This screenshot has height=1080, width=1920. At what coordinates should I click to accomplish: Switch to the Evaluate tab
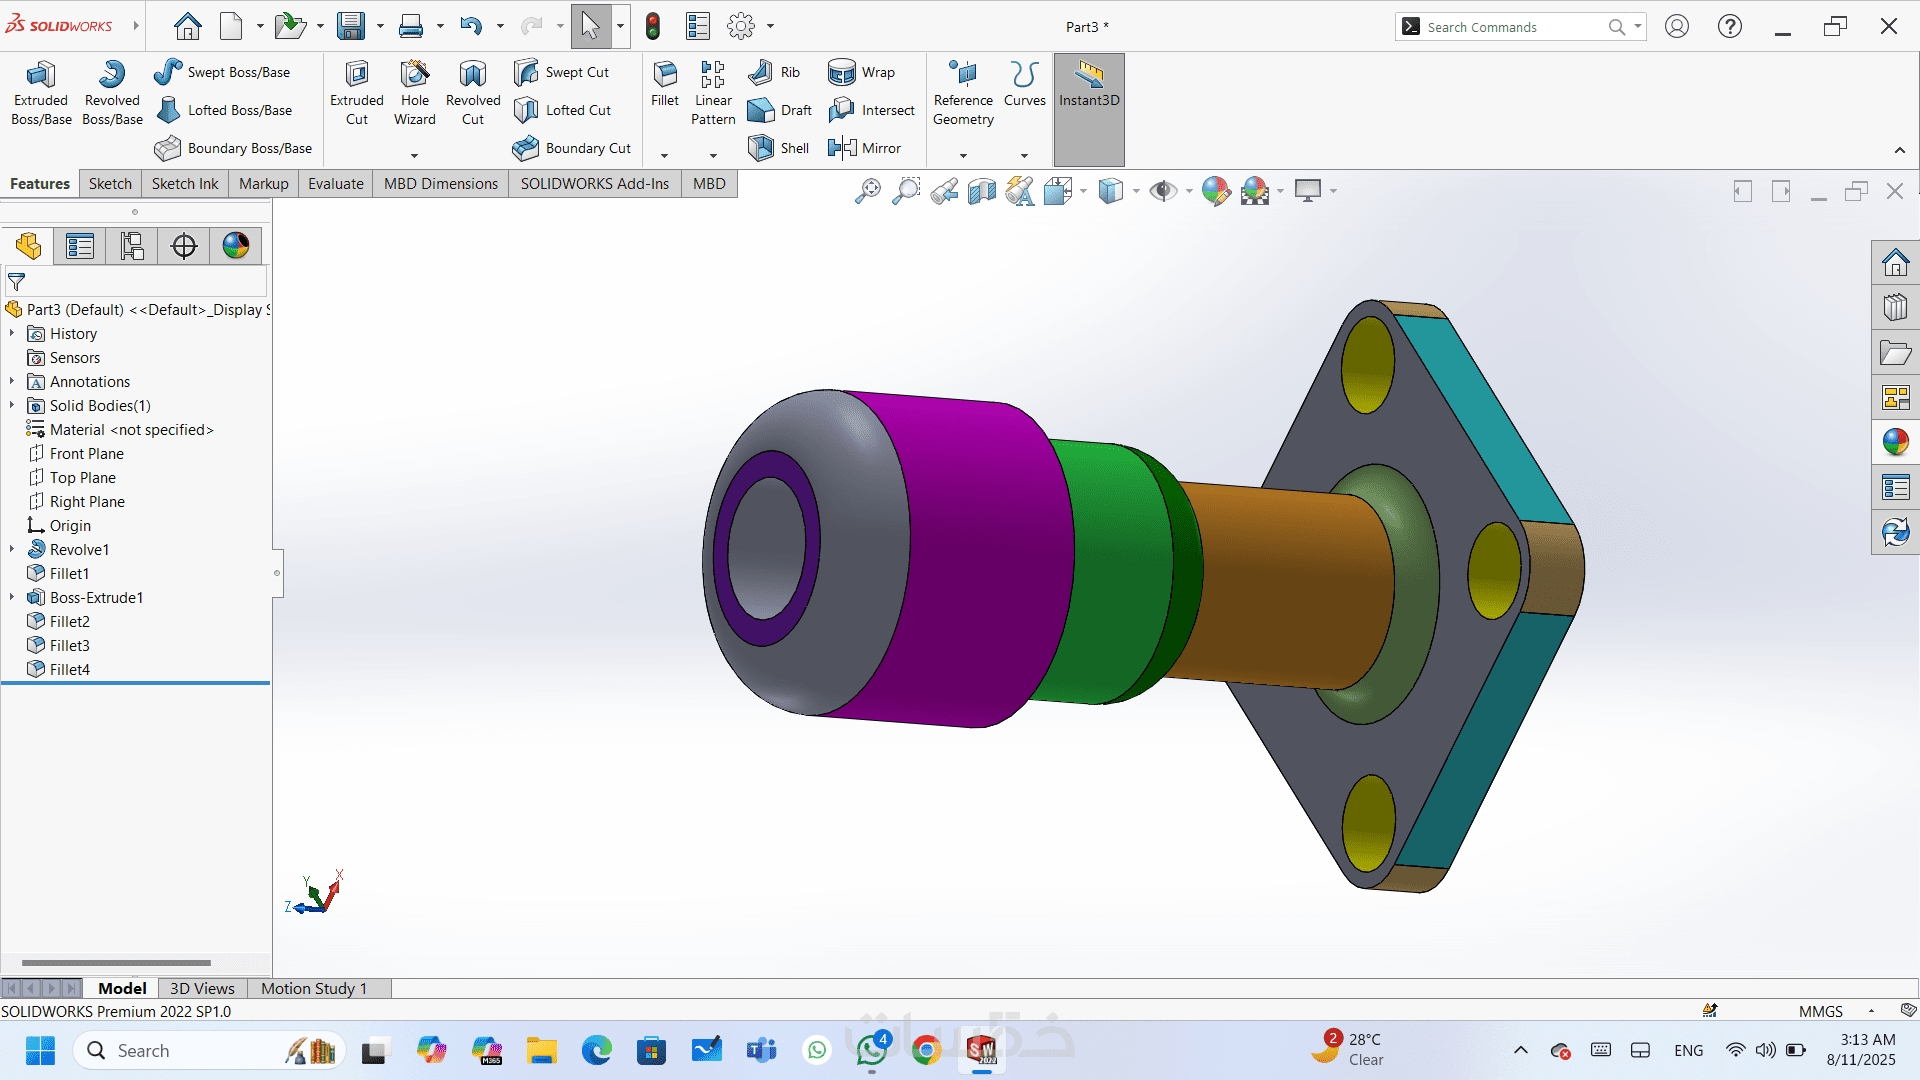(x=335, y=184)
